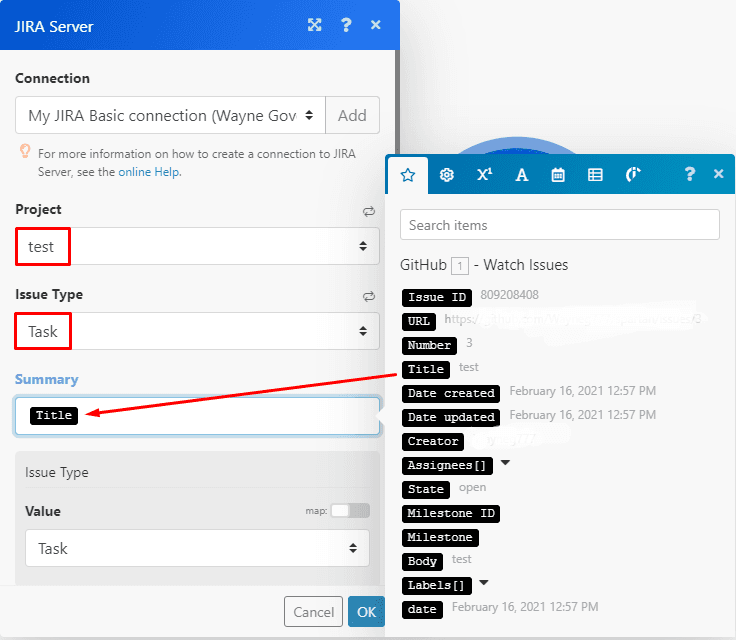Toggle the map switch for Value
The width and height of the screenshot is (736, 640).
350,511
